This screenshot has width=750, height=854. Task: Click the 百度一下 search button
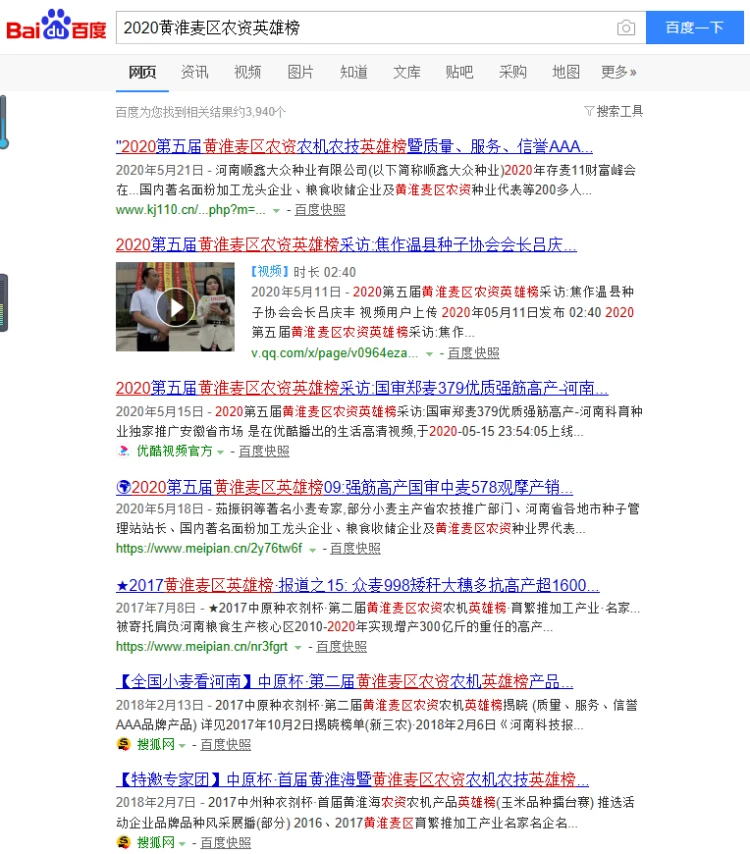point(694,27)
